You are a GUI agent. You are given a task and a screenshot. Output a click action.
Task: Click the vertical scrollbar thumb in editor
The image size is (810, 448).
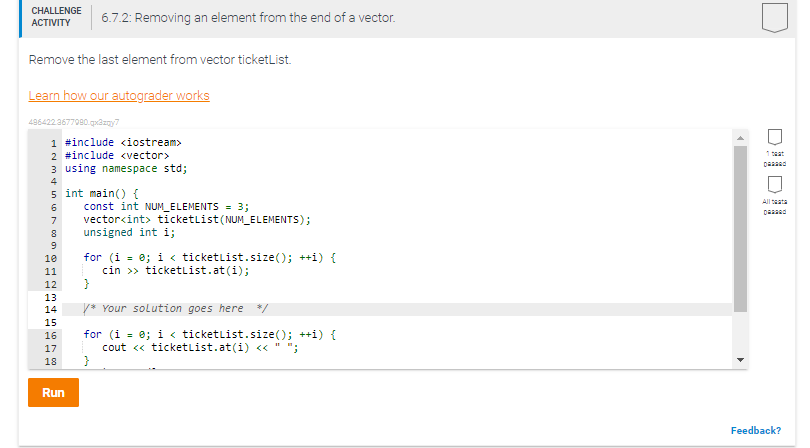pyautogui.click(x=740, y=229)
